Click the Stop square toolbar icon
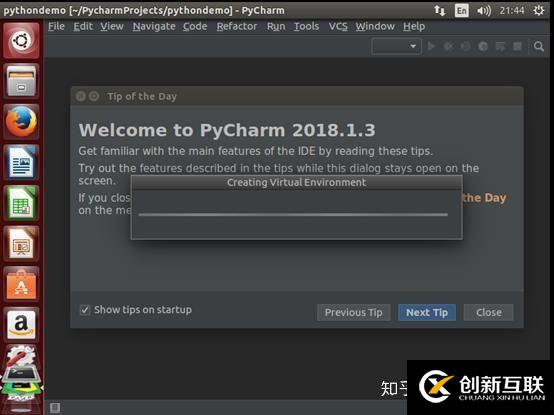Screen dimensions: 554x415 pyautogui.click(x=517, y=46)
